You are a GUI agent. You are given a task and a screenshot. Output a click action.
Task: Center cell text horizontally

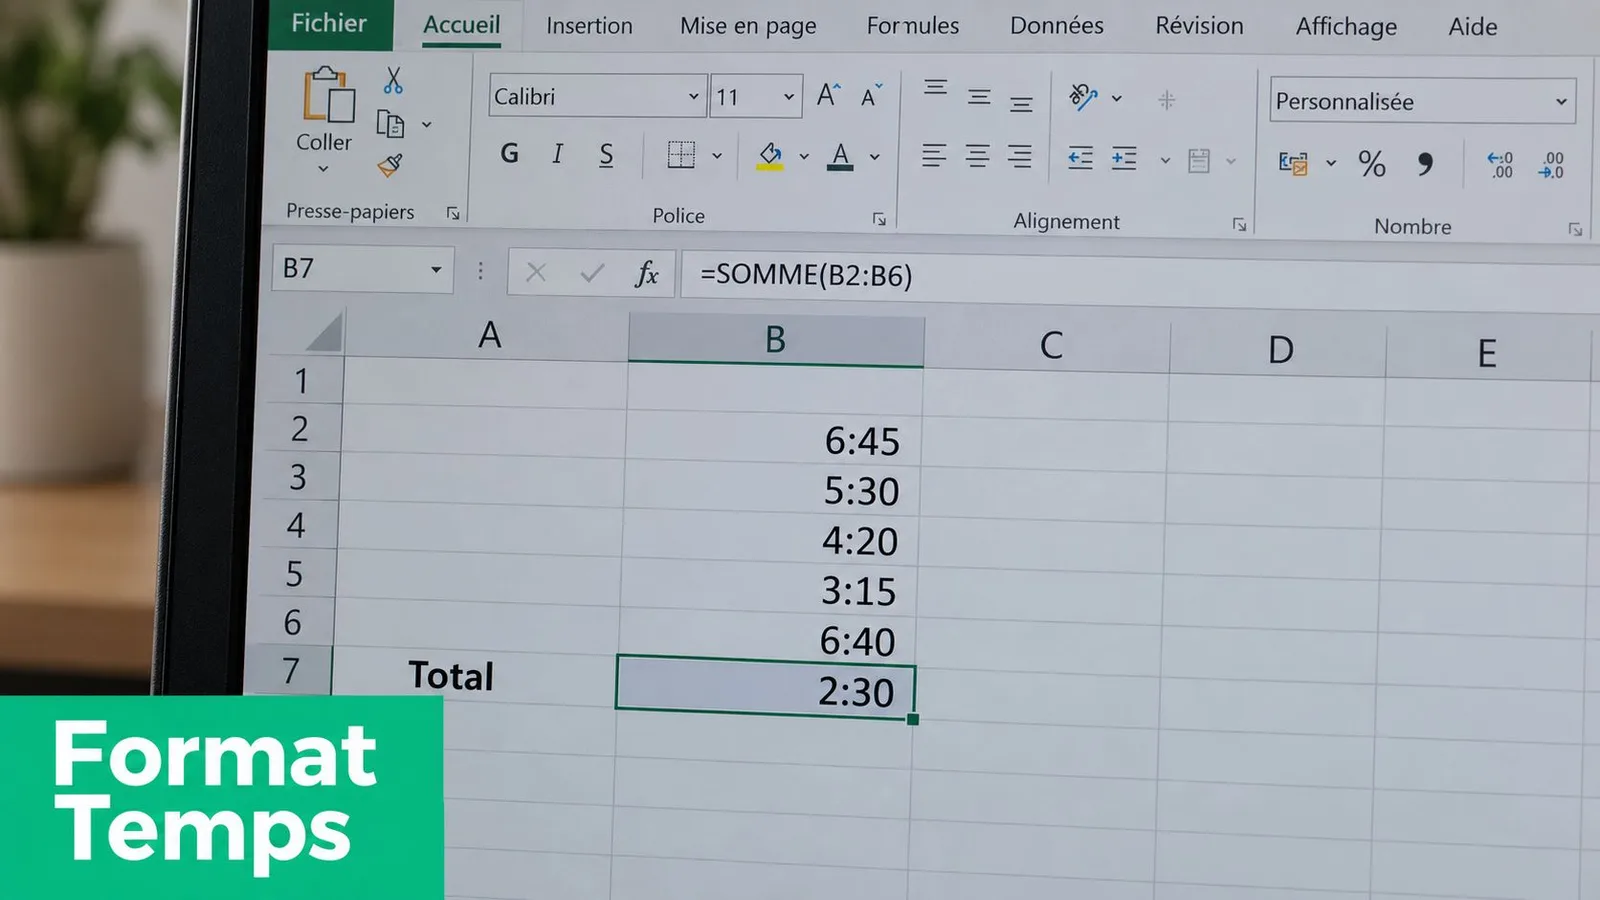[x=977, y=156]
